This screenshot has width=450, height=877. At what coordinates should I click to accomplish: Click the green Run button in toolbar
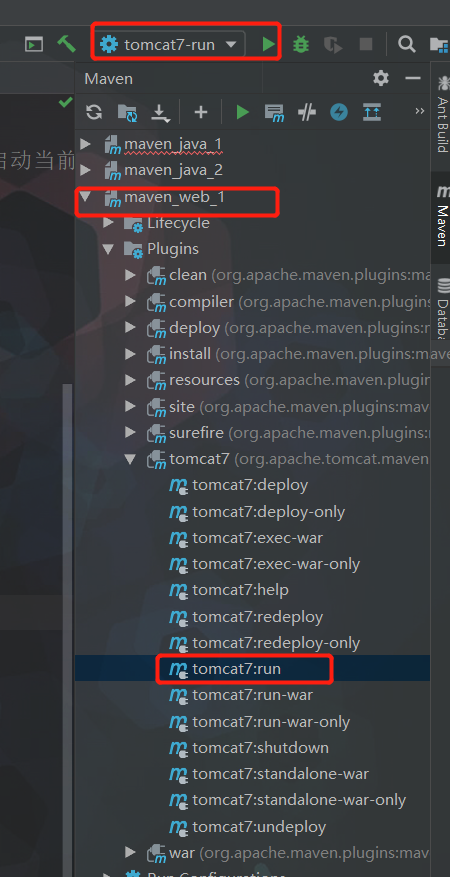[269, 44]
